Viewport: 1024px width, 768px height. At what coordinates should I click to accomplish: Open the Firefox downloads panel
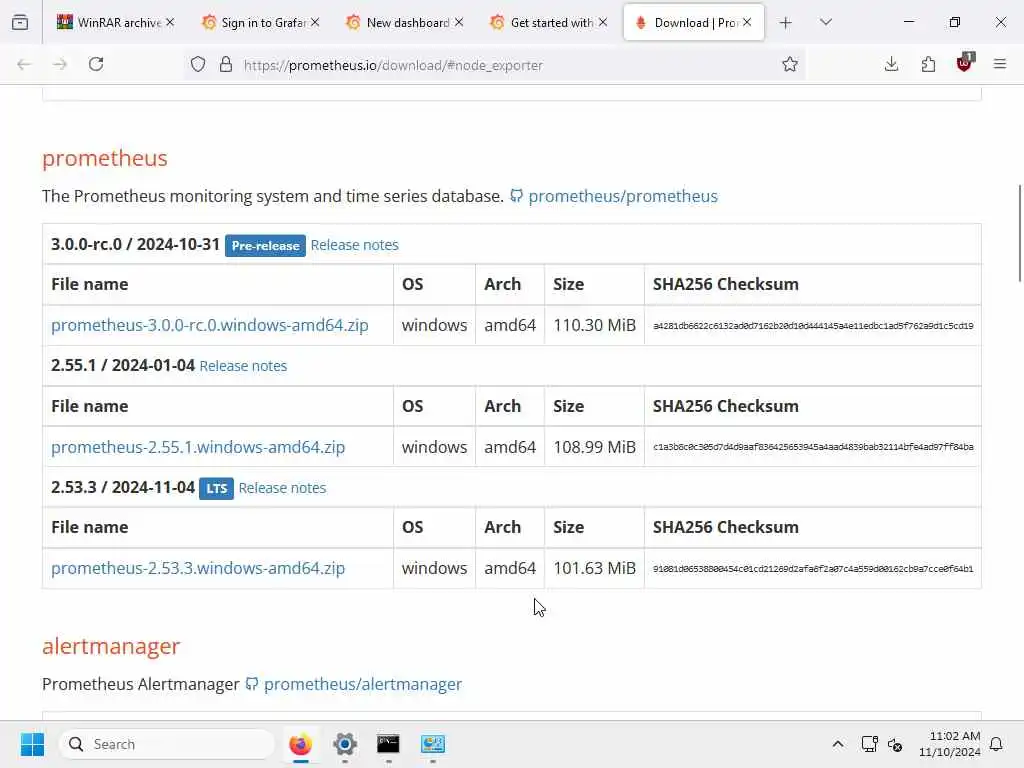tap(891, 64)
